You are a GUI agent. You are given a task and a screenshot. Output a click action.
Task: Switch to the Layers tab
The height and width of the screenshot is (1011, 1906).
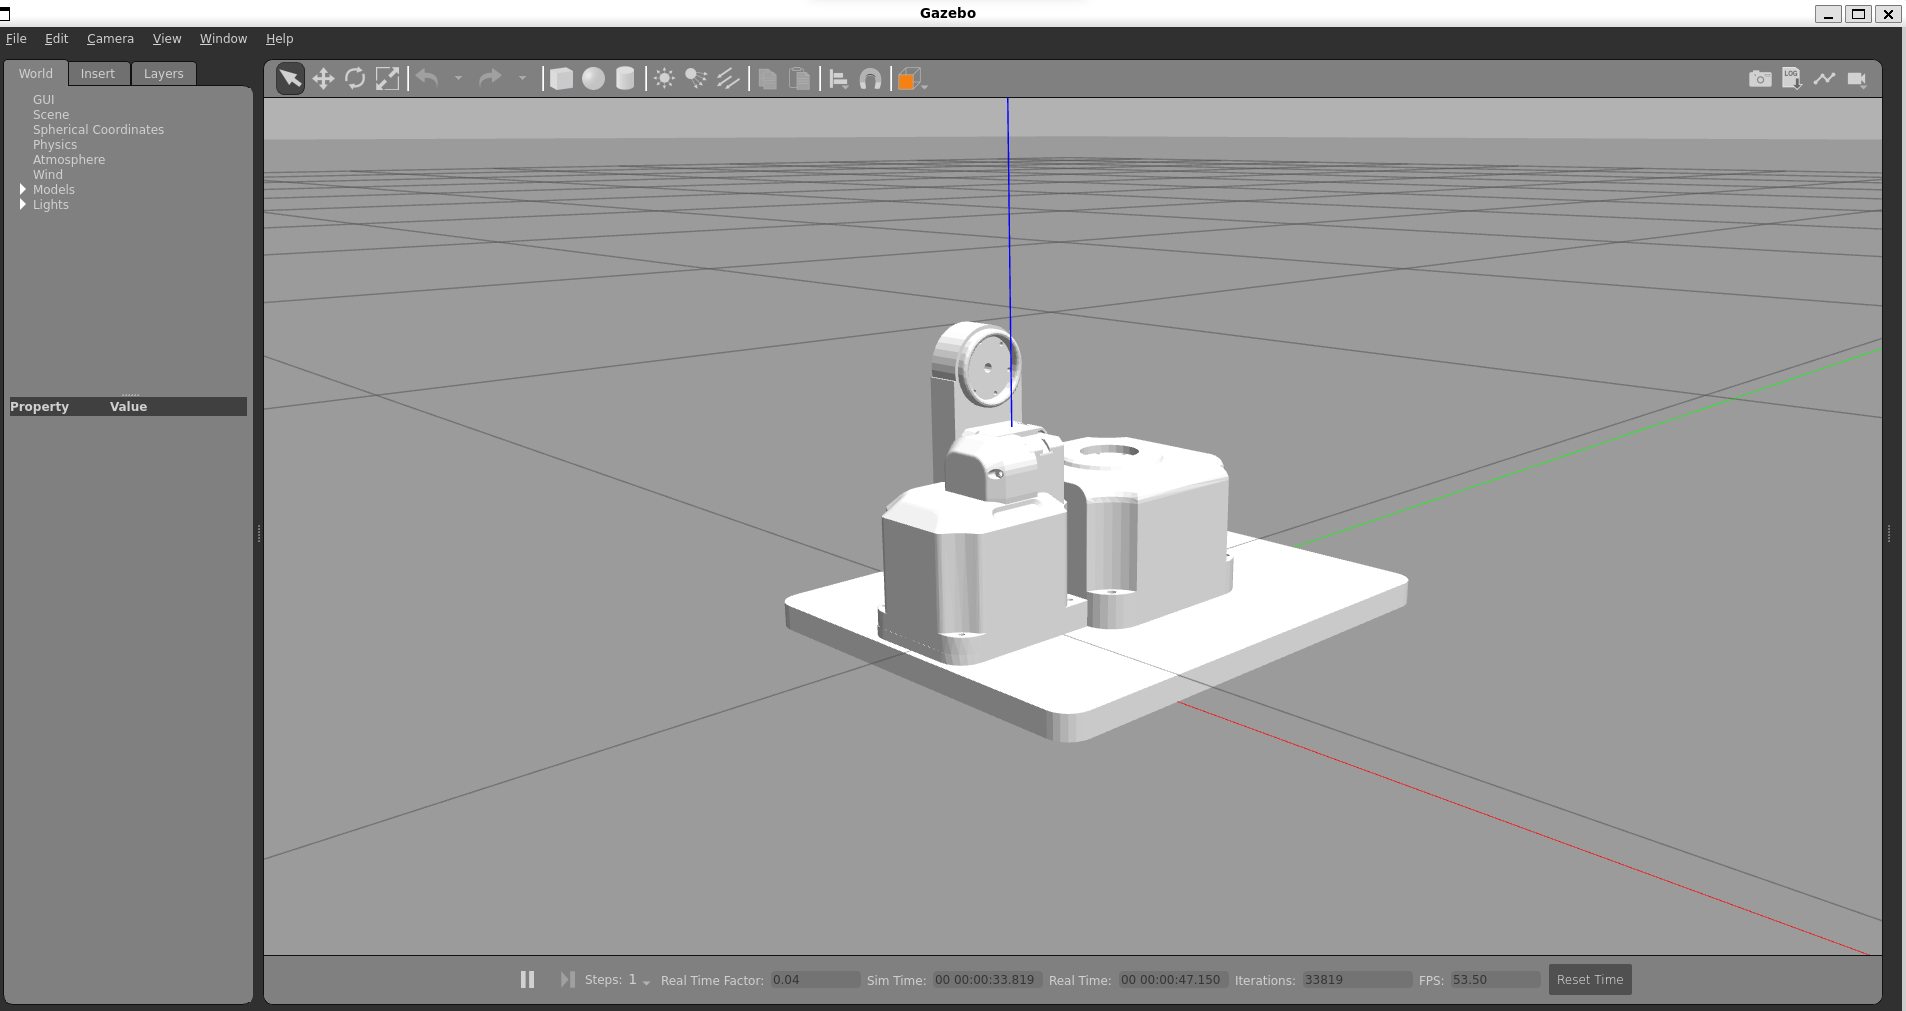[x=164, y=74]
